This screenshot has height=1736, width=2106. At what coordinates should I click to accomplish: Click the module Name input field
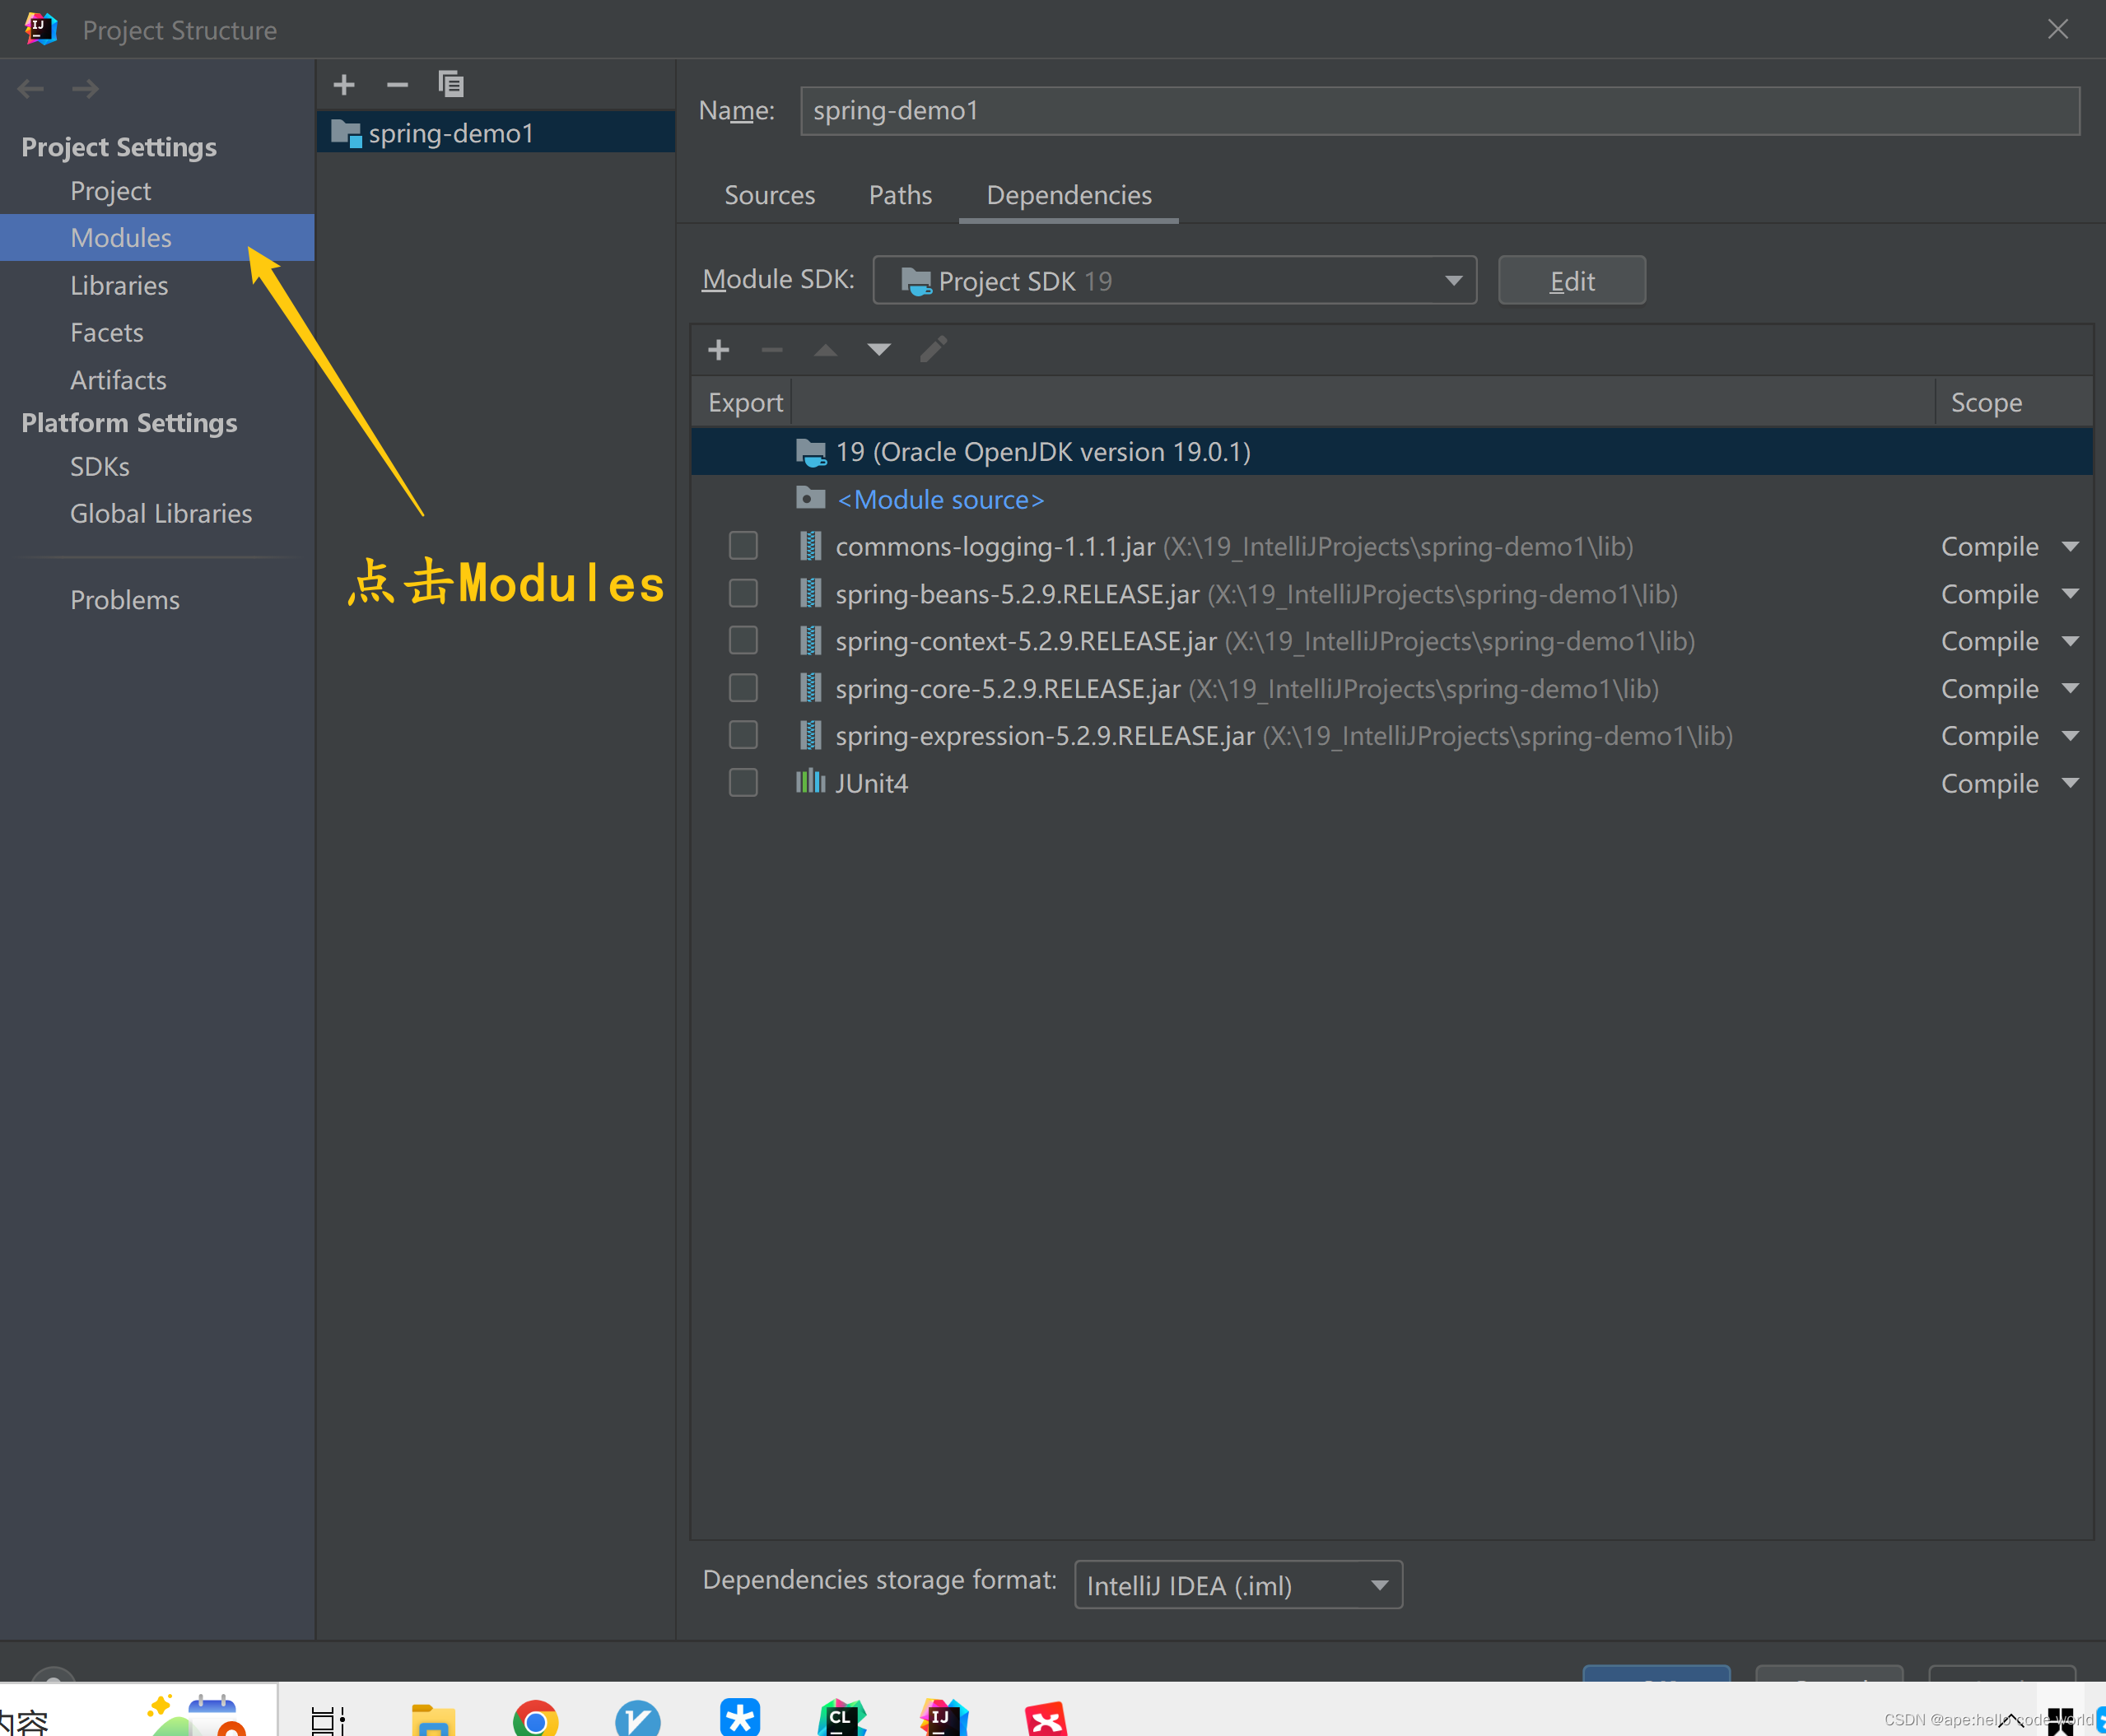(x=1439, y=110)
